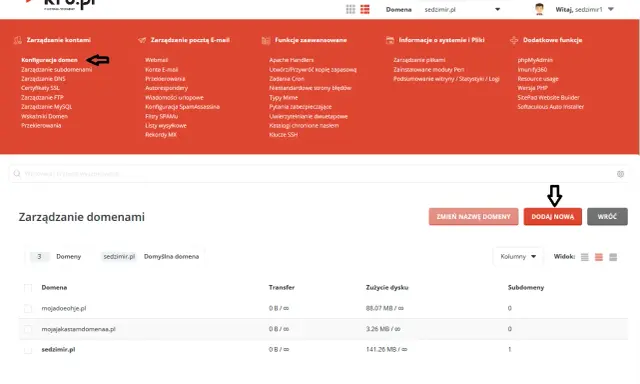This screenshot has width=640, height=384.
Task: Check the mojadoeohje.pl row checkbox
Action: point(28,309)
